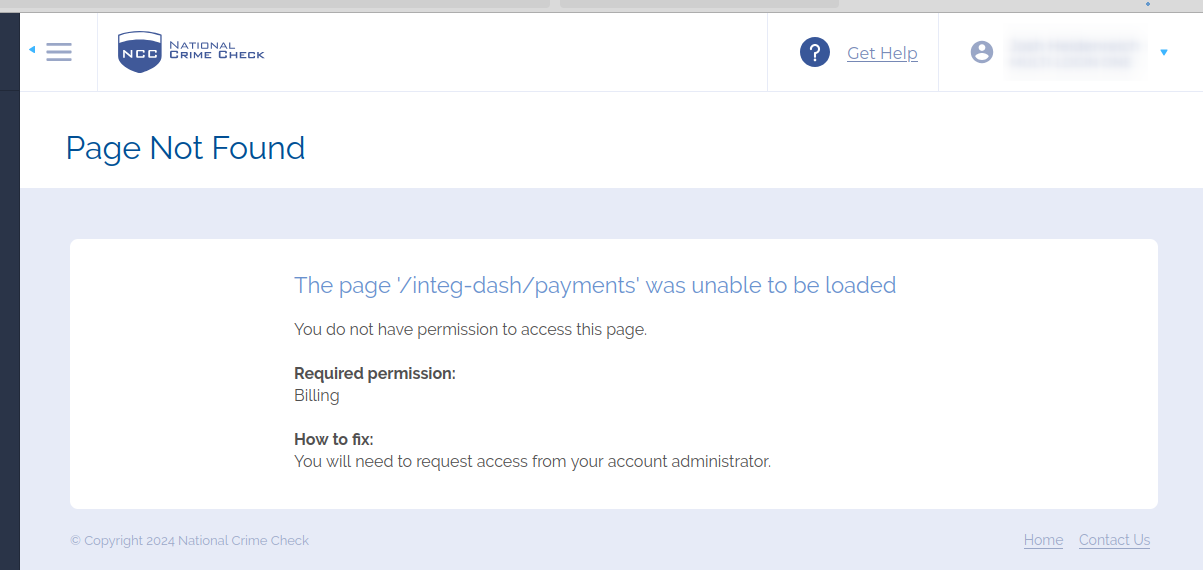Image resolution: width=1203 pixels, height=570 pixels.
Task: Click the blurred account name text
Action: pyautogui.click(x=1074, y=53)
